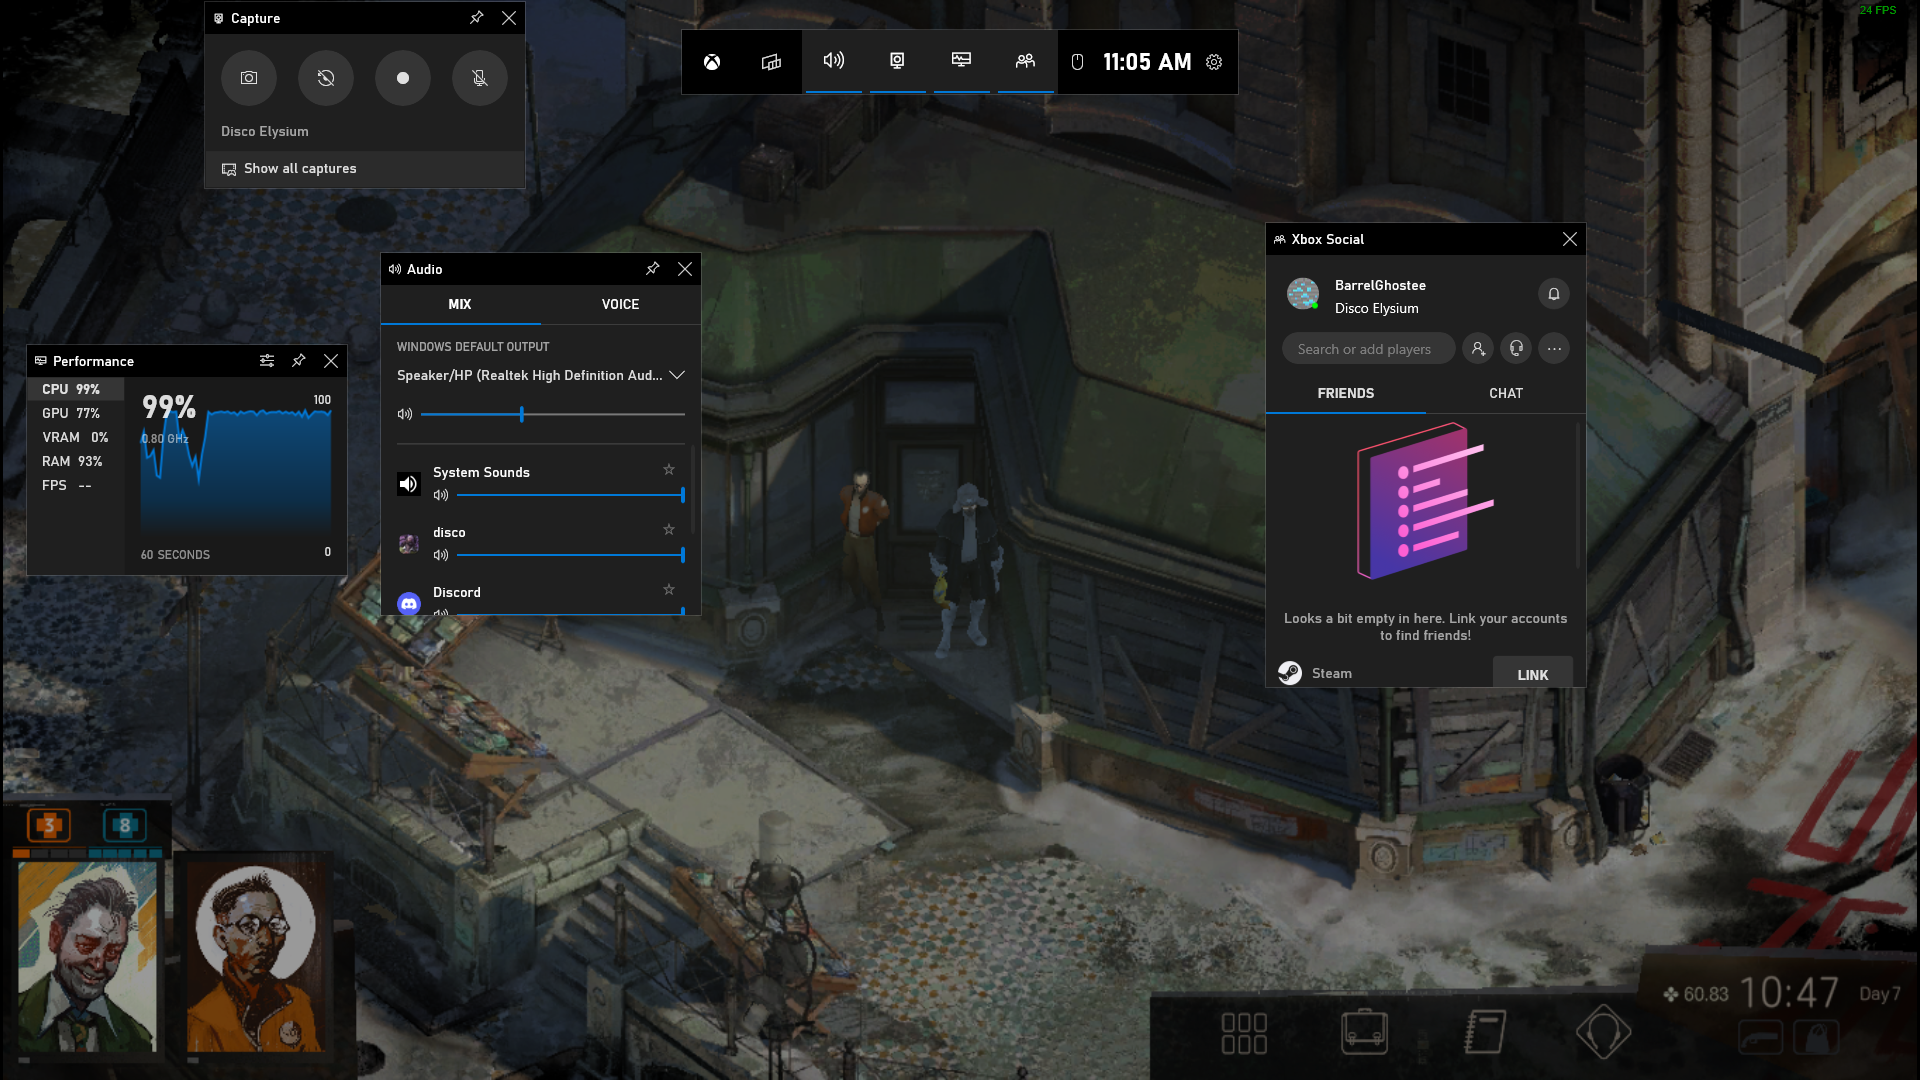The height and width of the screenshot is (1080, 1920).
Task: Open the game journal notebook icon
Action: point(1485,1032)
